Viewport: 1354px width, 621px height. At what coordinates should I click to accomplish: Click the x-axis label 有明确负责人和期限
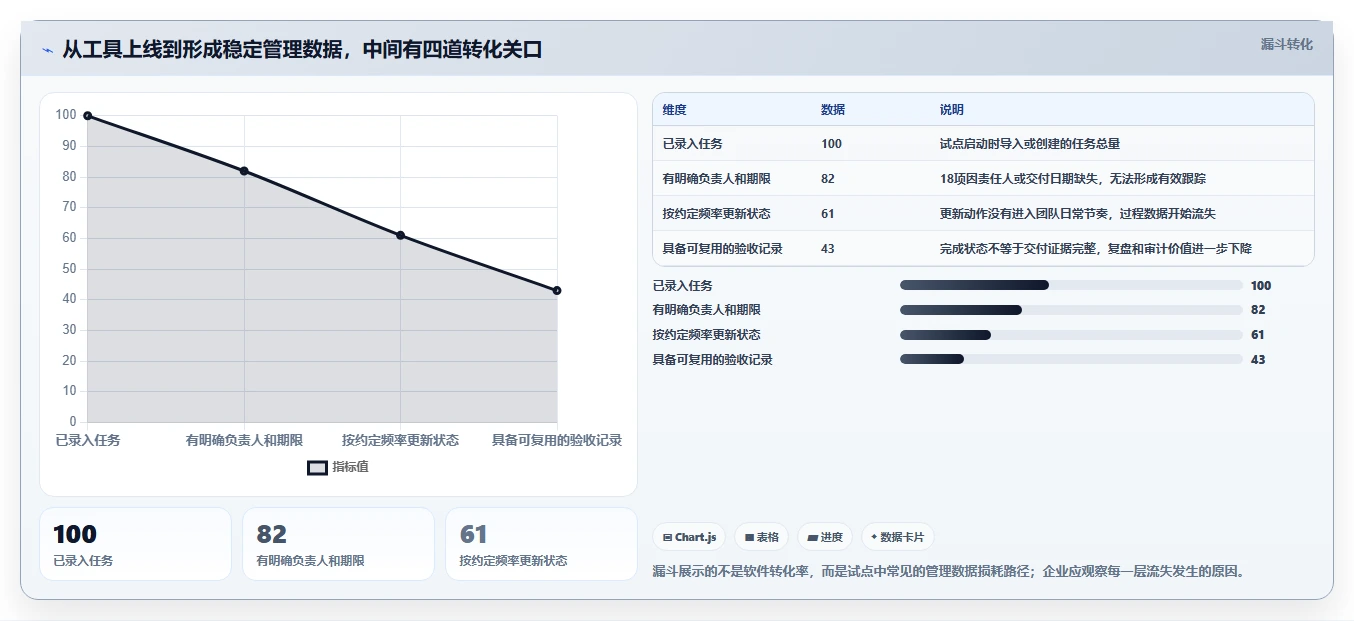[244, 440]
